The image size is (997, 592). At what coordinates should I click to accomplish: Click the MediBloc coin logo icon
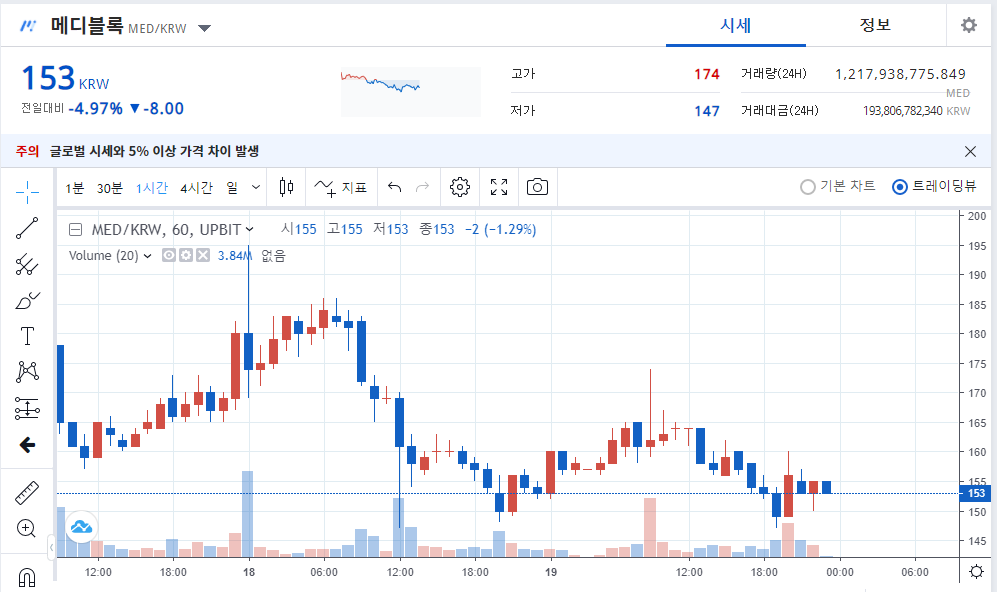click(x=29, y=25)
